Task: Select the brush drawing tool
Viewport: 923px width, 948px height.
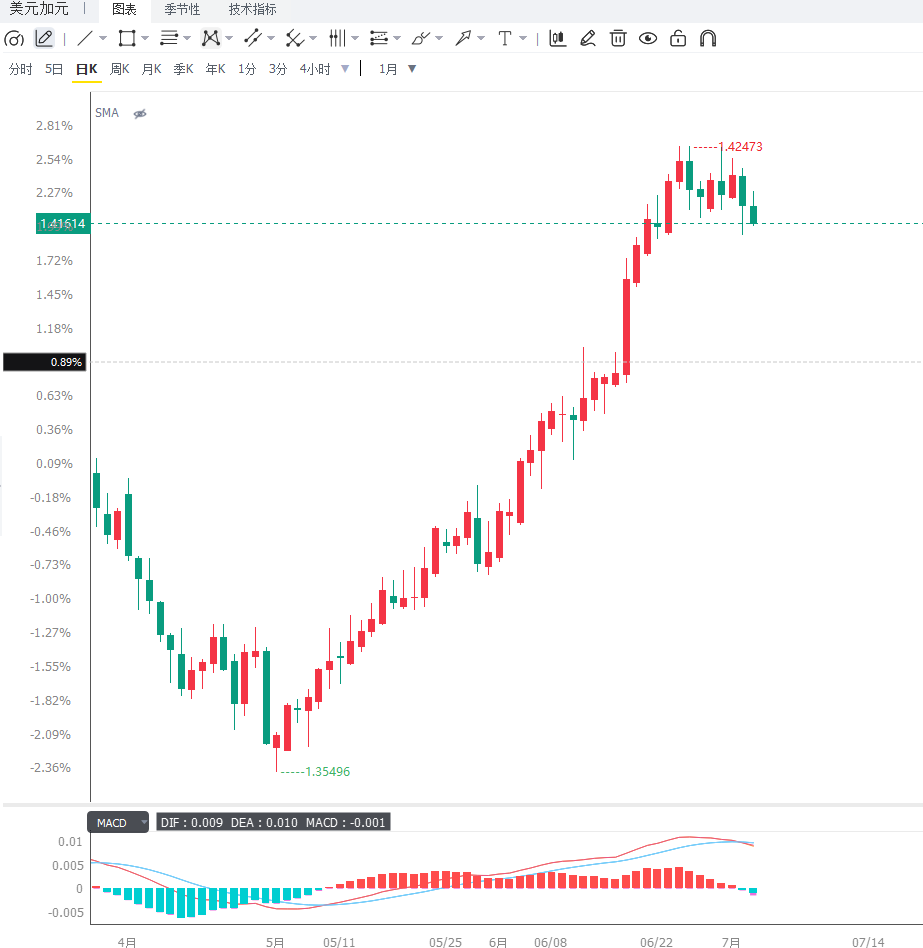Action: tap(421, 39)
